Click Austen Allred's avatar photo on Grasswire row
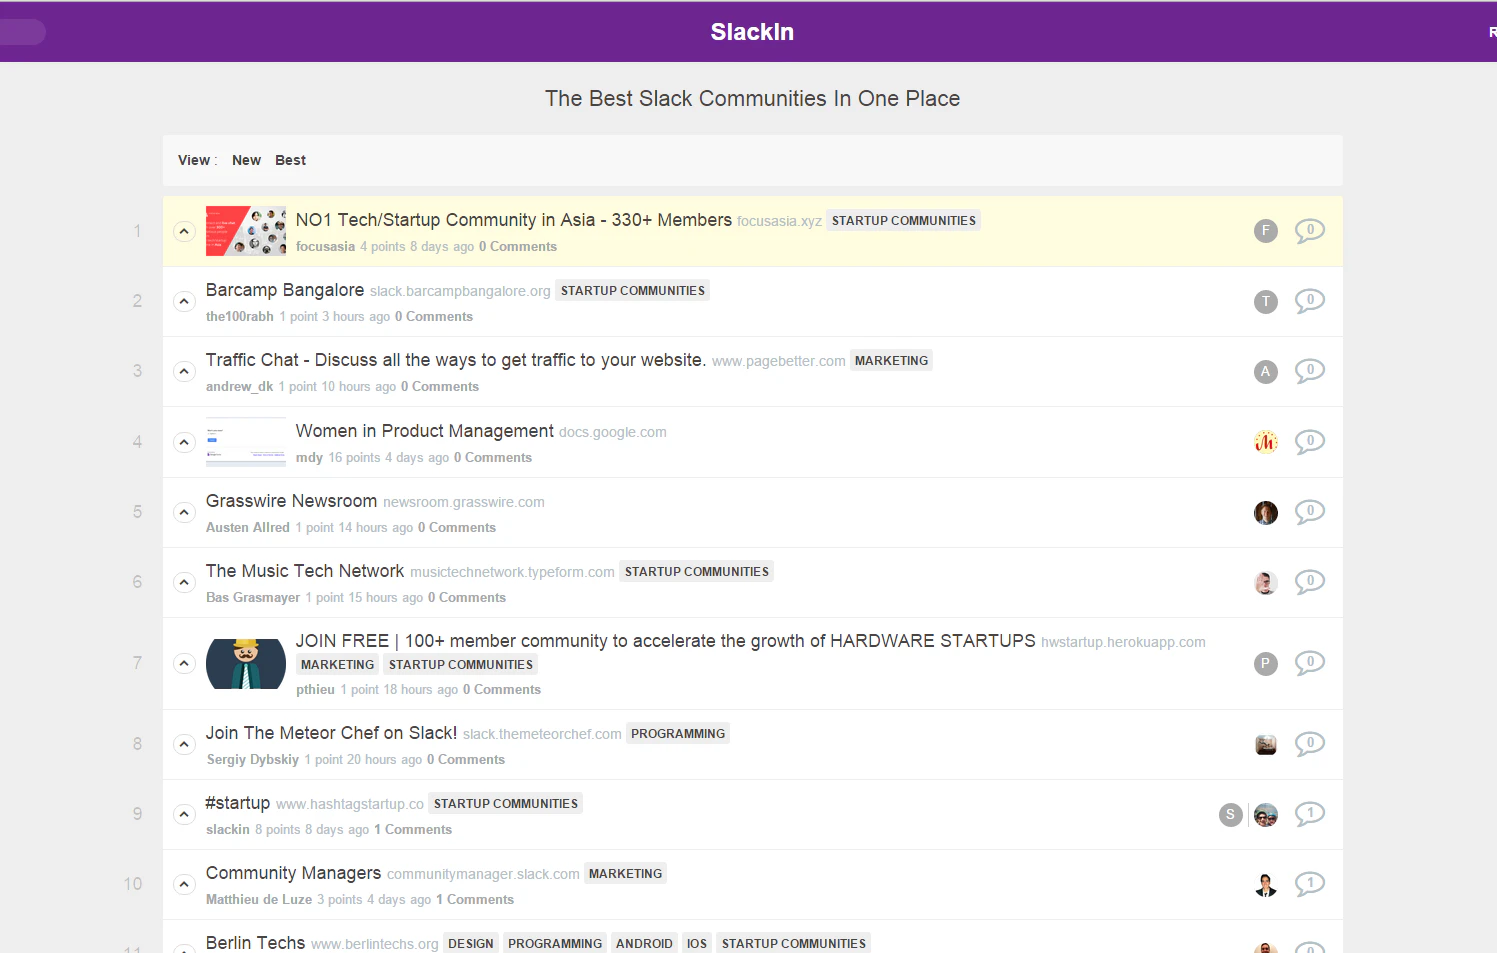 (1266, 512)
